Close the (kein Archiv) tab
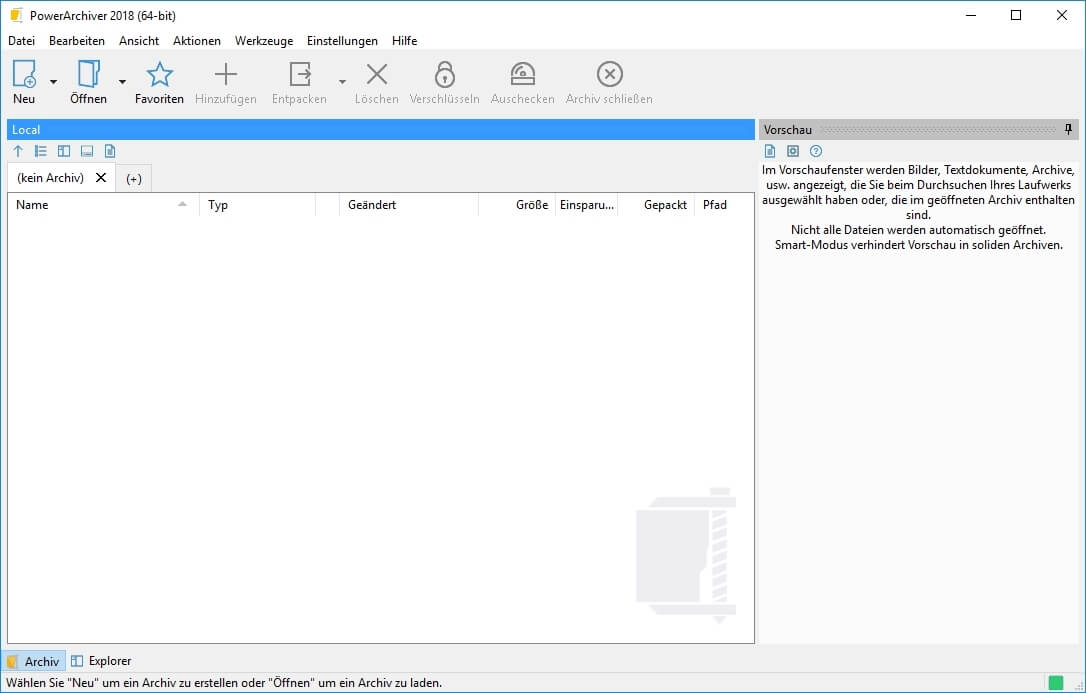The height and width of the screenshot is (693, 1086). [100, 177]
